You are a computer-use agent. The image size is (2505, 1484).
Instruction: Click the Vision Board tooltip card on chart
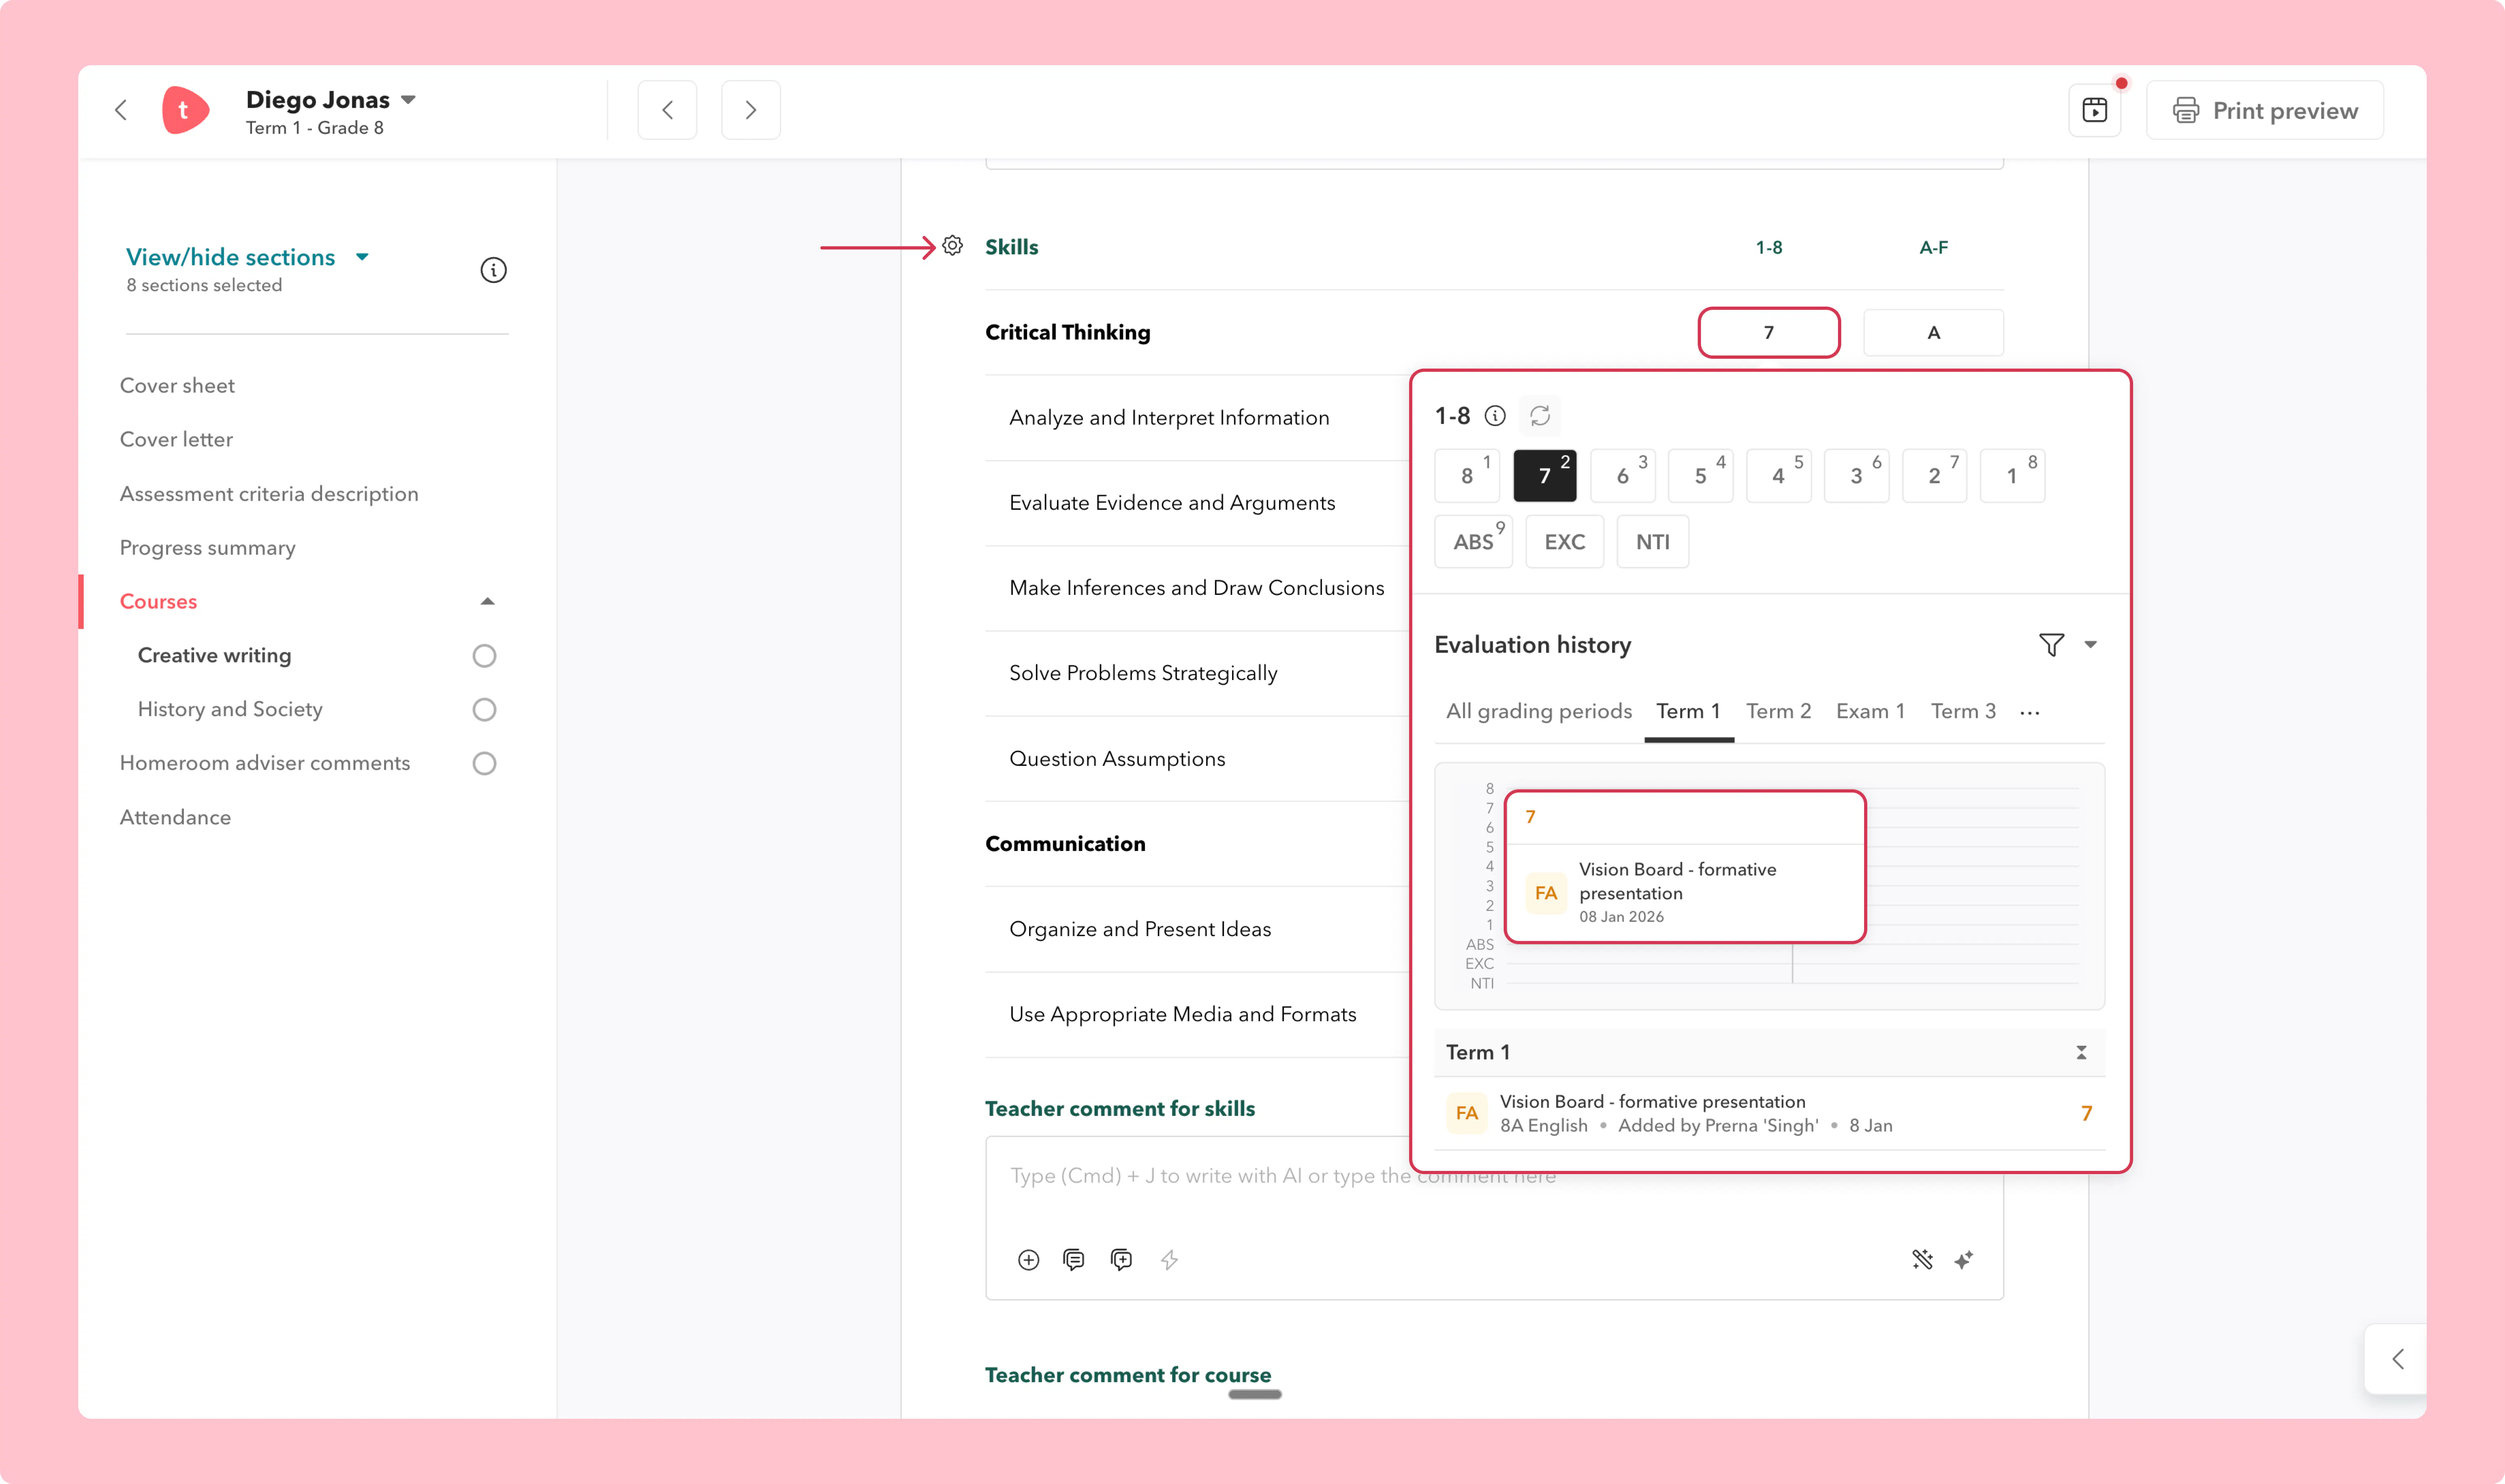pyautogui.click(x=1685, y=867)
